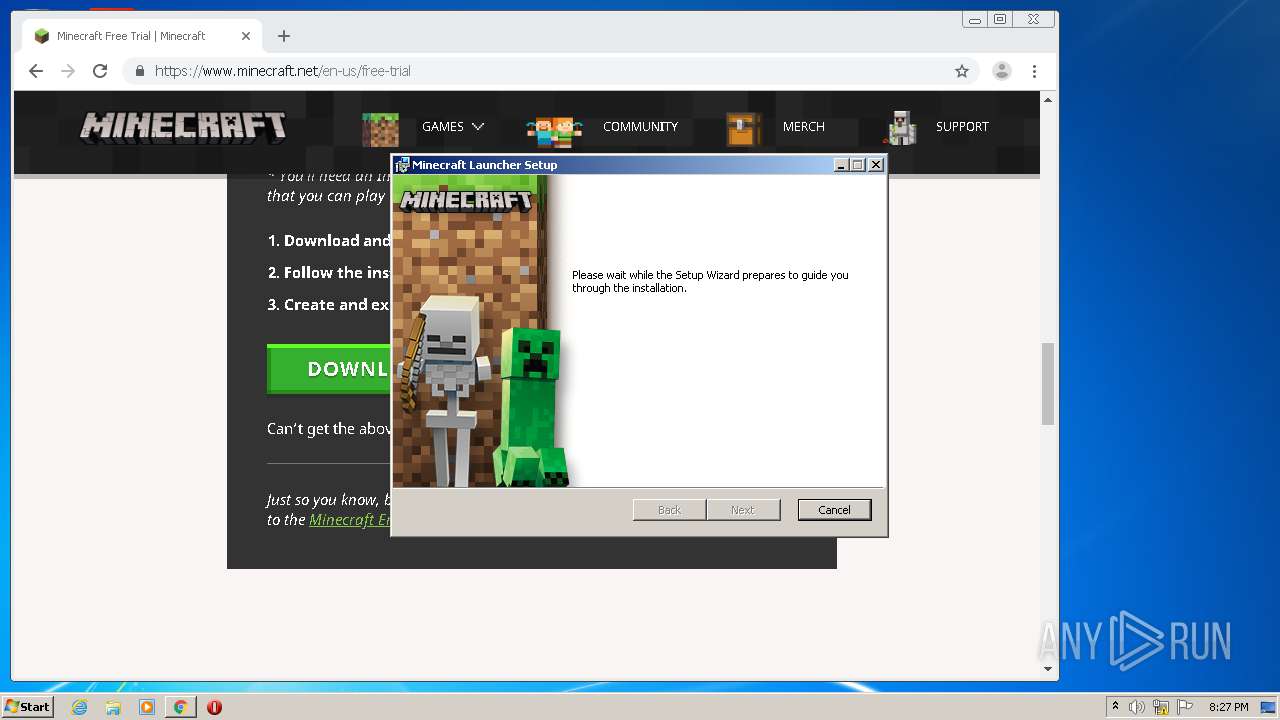This screenshot has width=1280, height=720.
Task: Close the Minecraft Free Trial tab
Action: (246, 36)
